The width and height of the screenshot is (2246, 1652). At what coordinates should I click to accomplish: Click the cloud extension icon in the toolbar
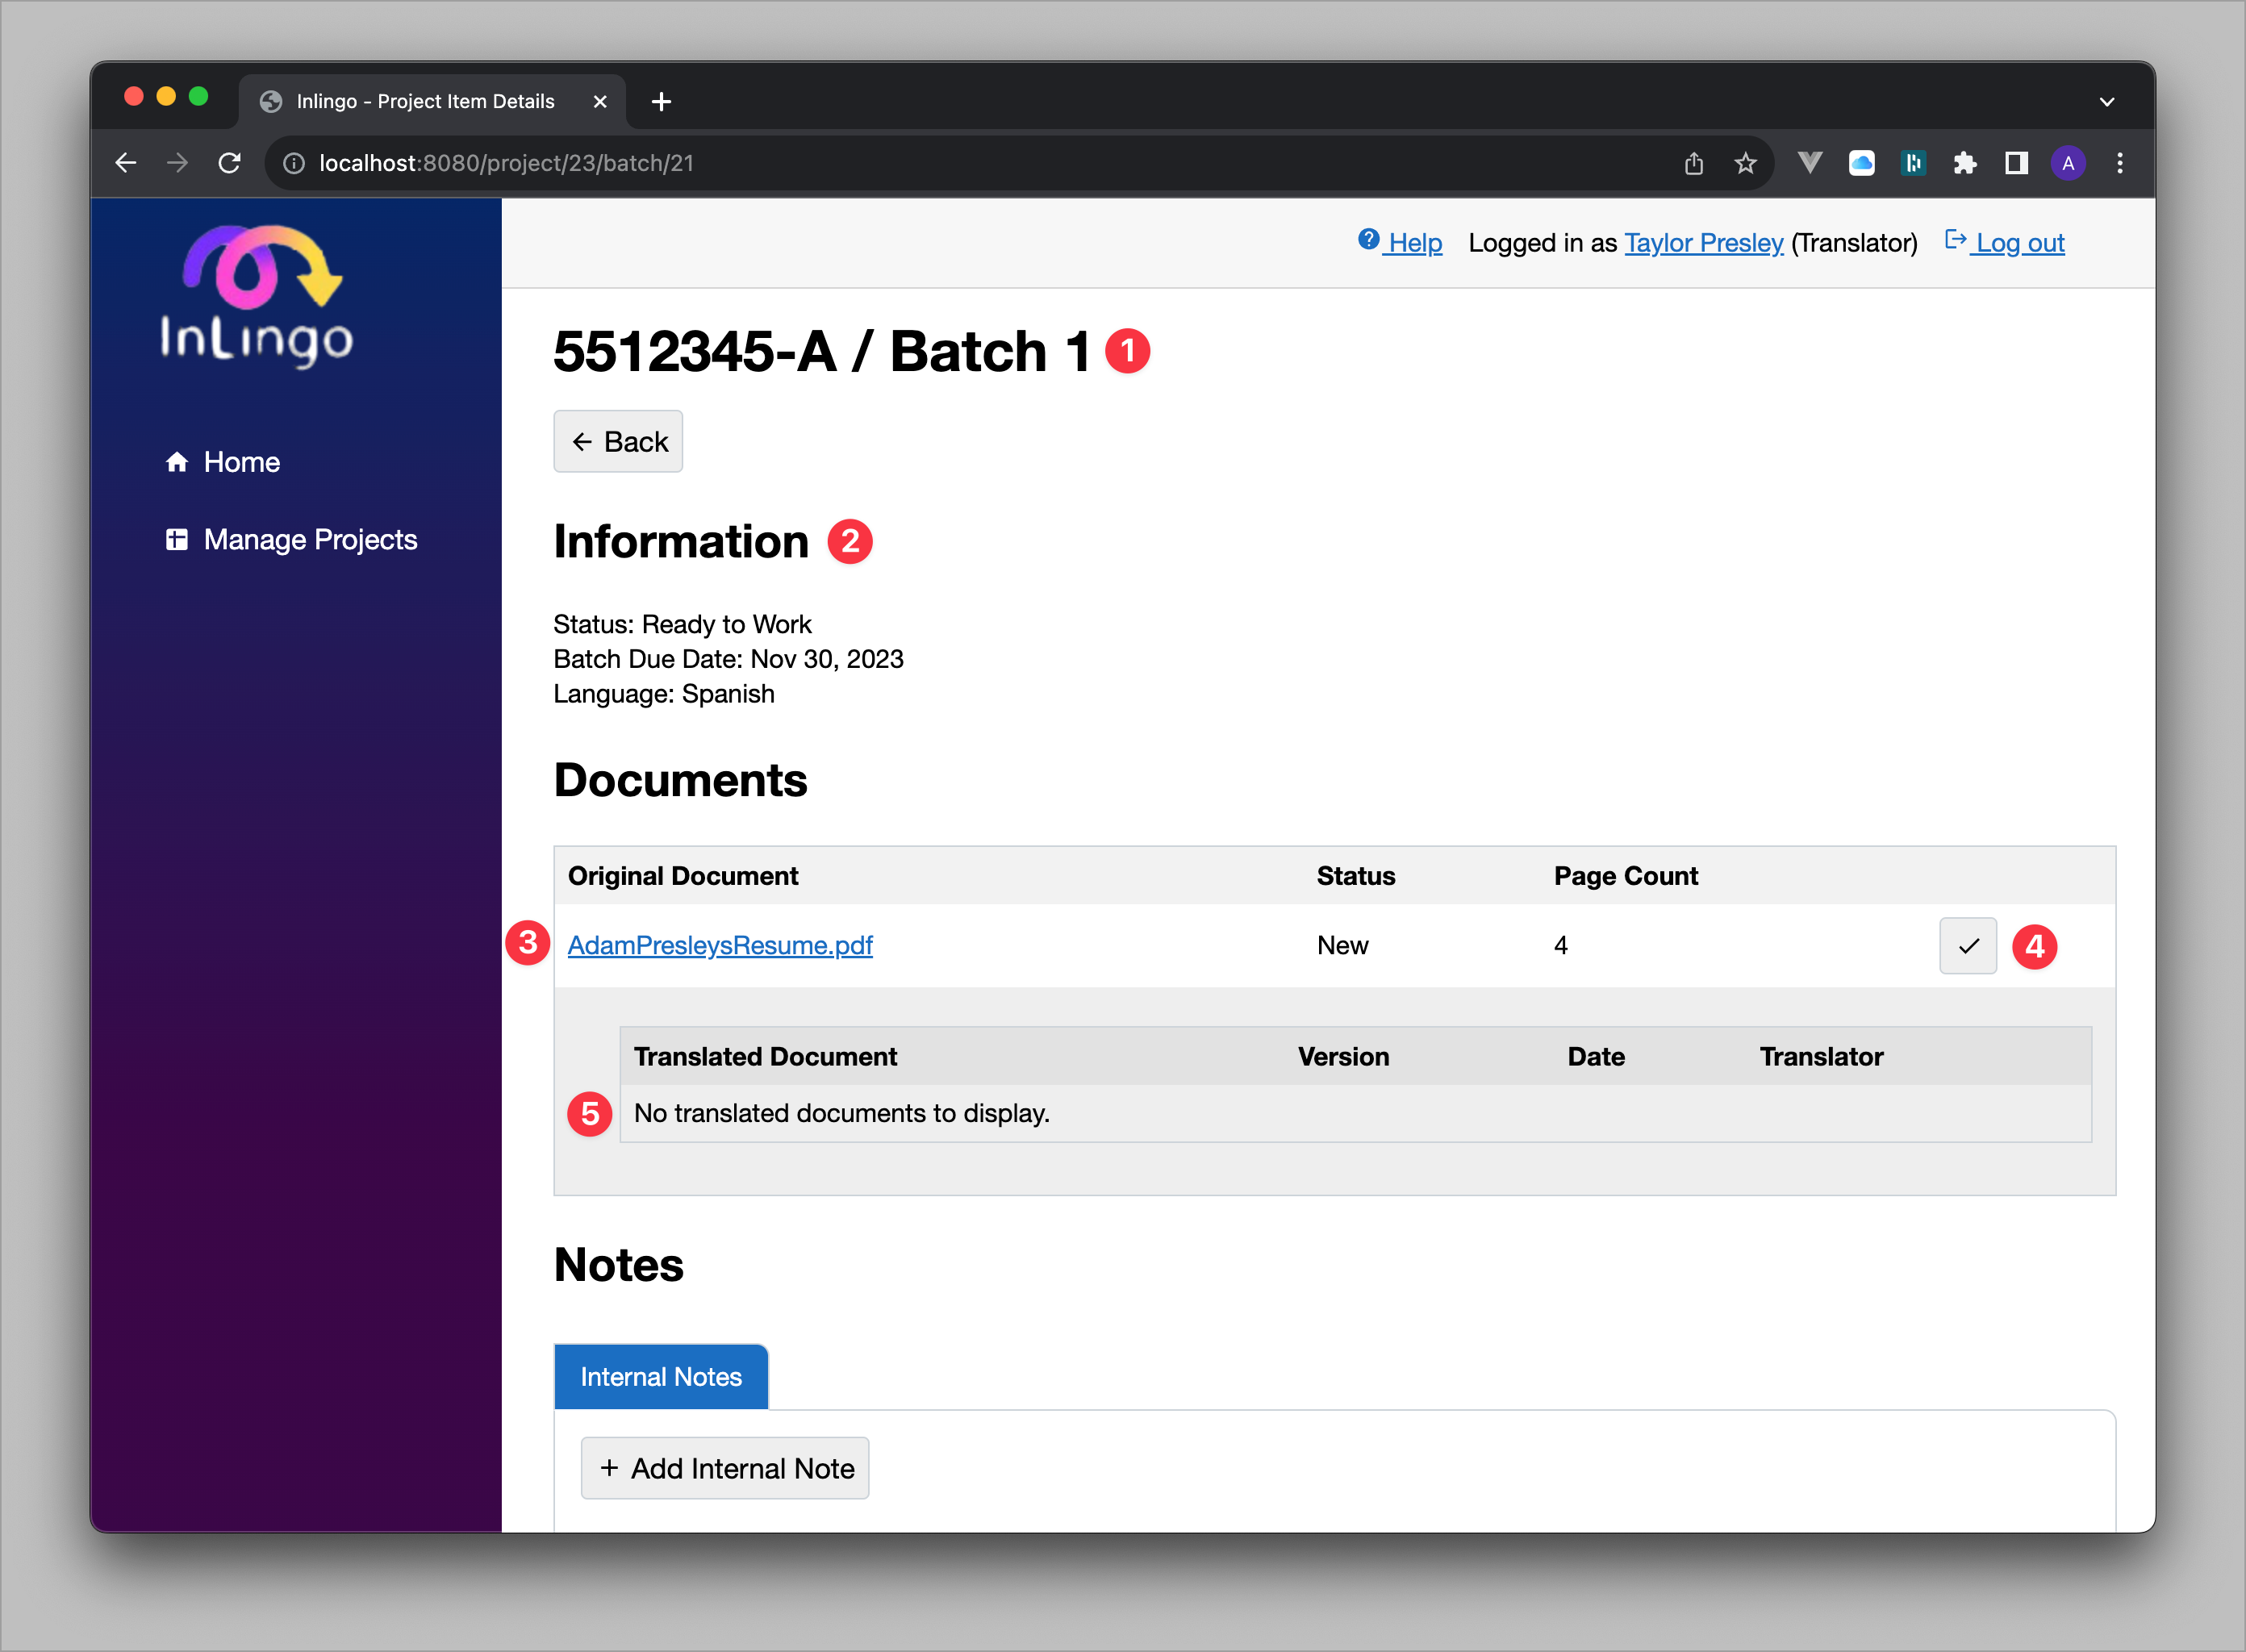coord(1862,162)
